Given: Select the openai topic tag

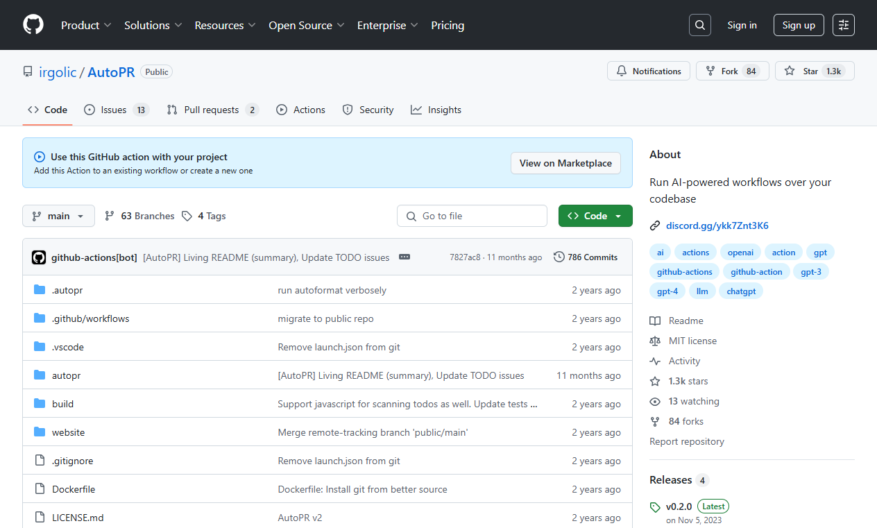Looking at the screenshot, I should point(740,252).
